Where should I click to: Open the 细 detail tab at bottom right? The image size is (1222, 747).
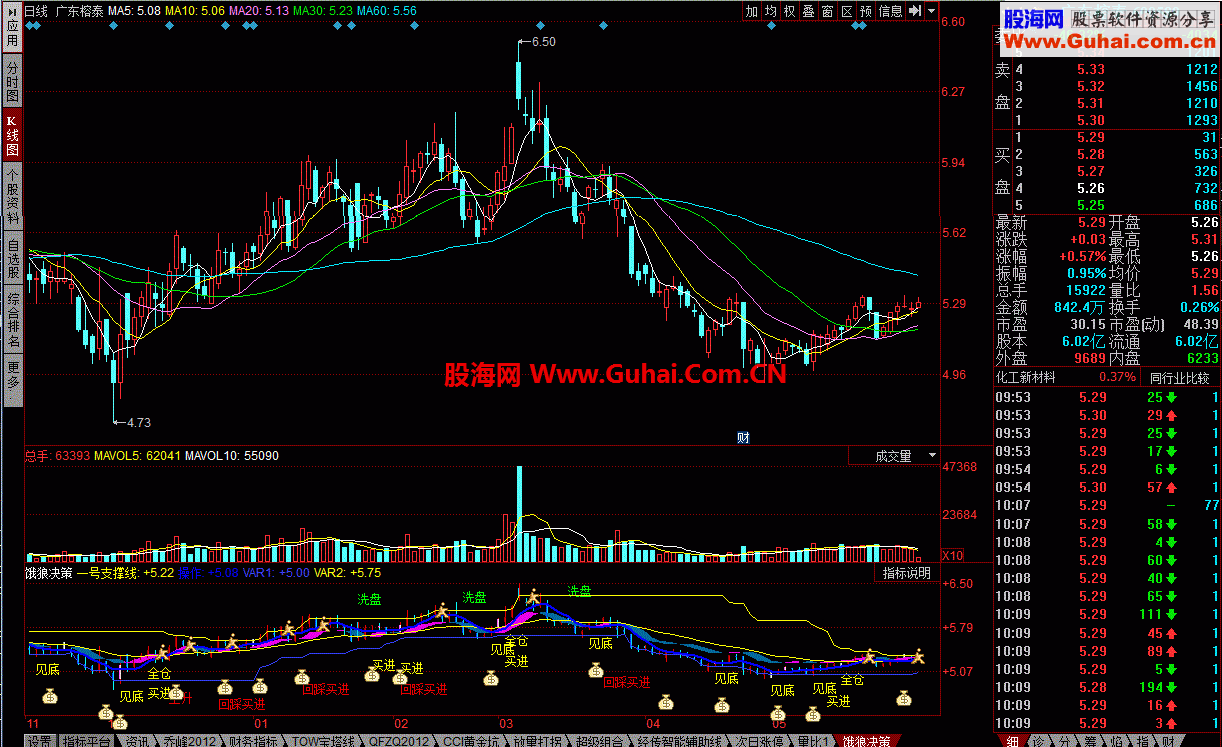pyautogui.click(x=1012, y=740)
